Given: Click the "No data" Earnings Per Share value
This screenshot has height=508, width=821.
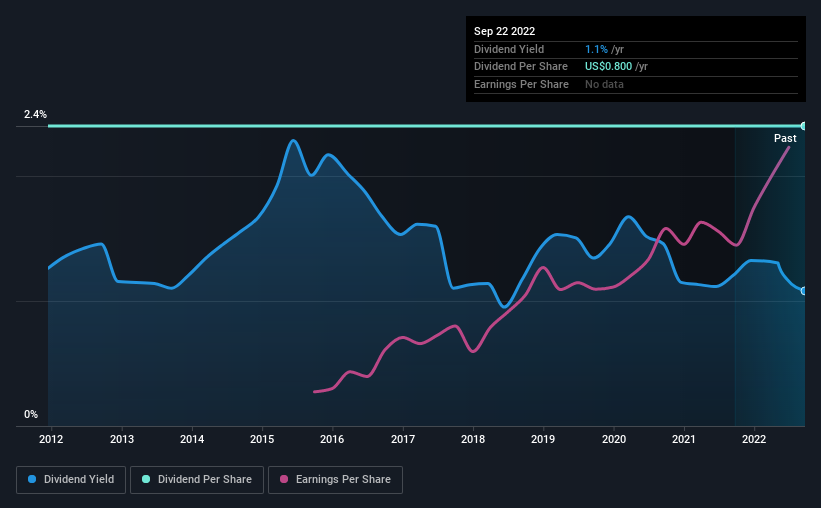Looking at the screenshot, I should point(604,84).
